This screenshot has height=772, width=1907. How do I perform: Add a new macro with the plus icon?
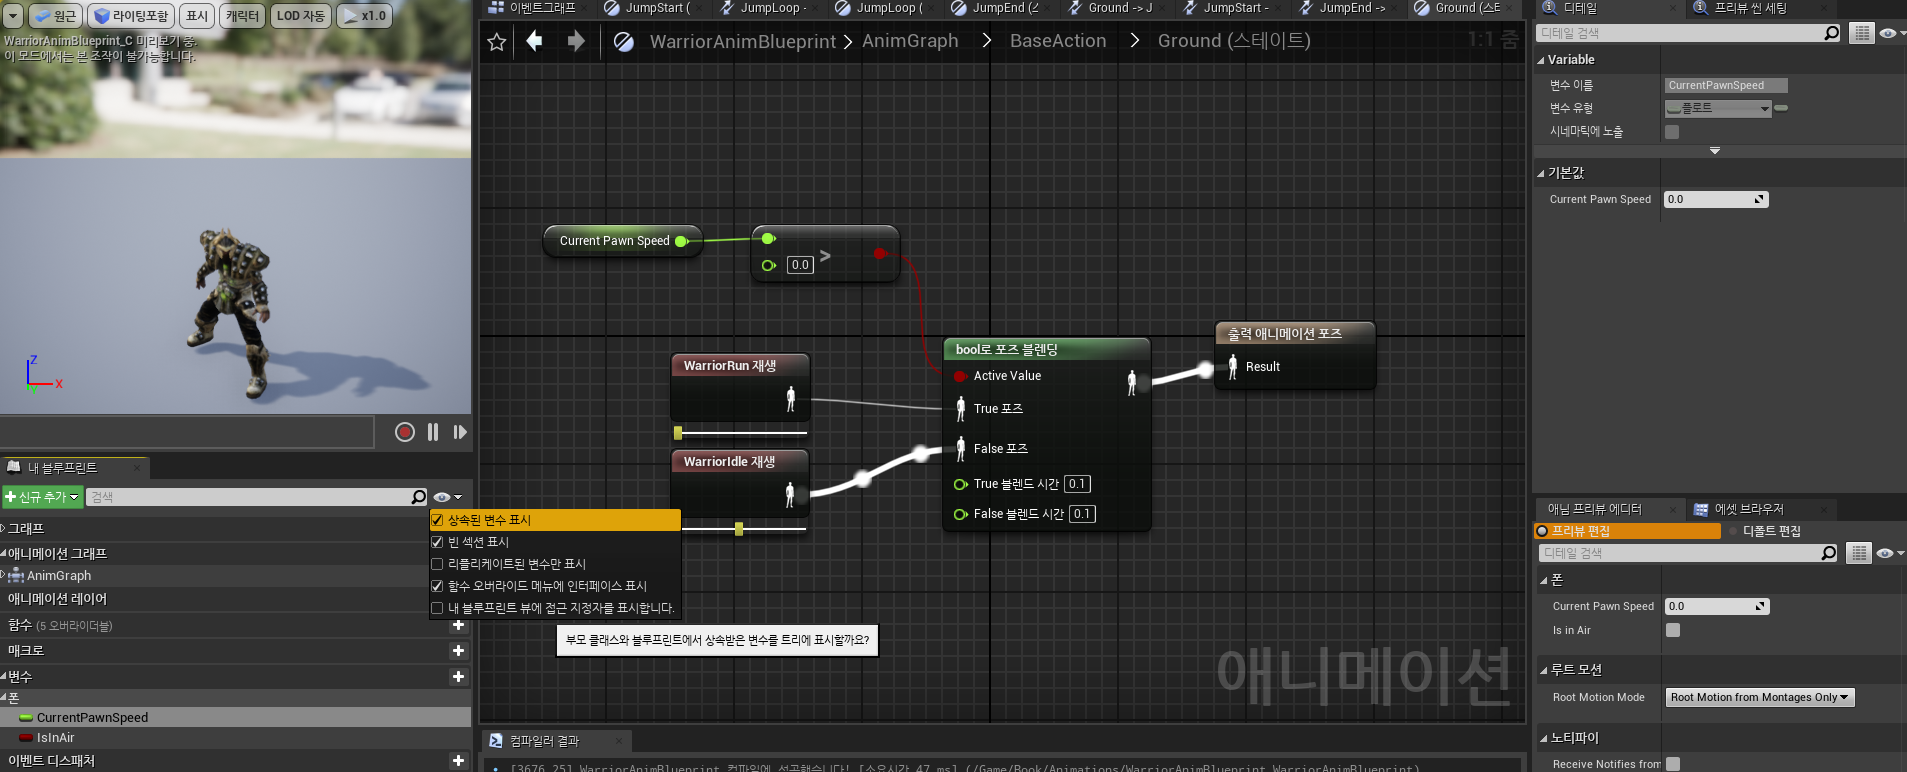point(458,650)
